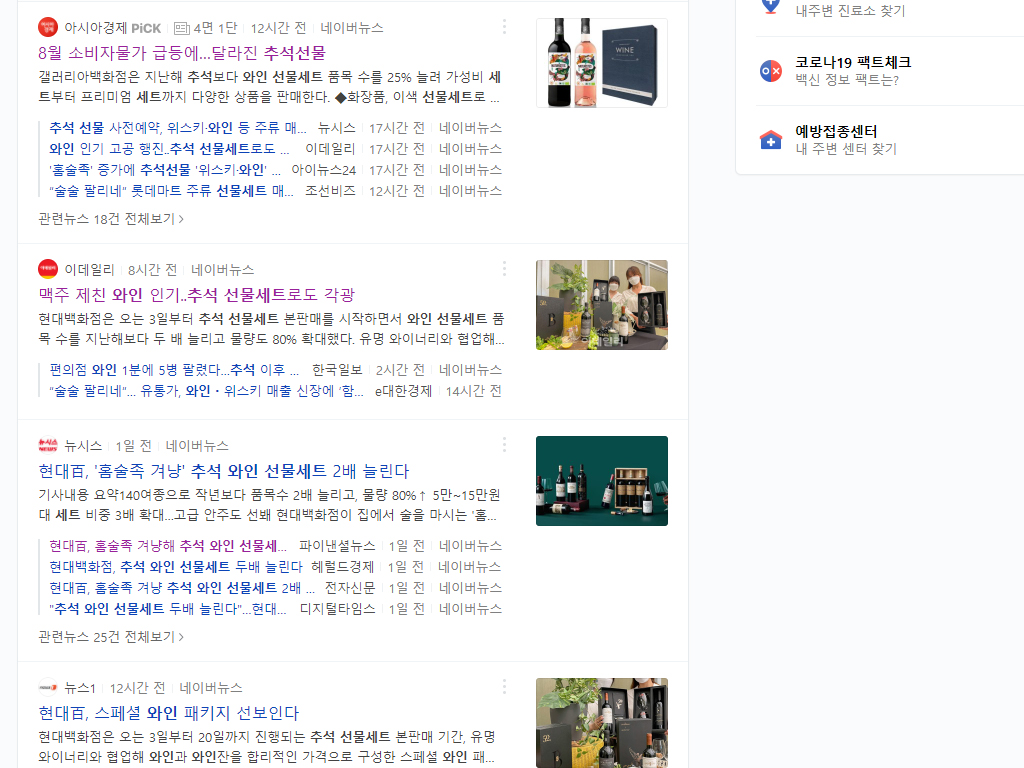Screen dimensions: 1024x768
Task: Click 내주변 진료소 찾기 text
Action: click(x=850, y=10)
